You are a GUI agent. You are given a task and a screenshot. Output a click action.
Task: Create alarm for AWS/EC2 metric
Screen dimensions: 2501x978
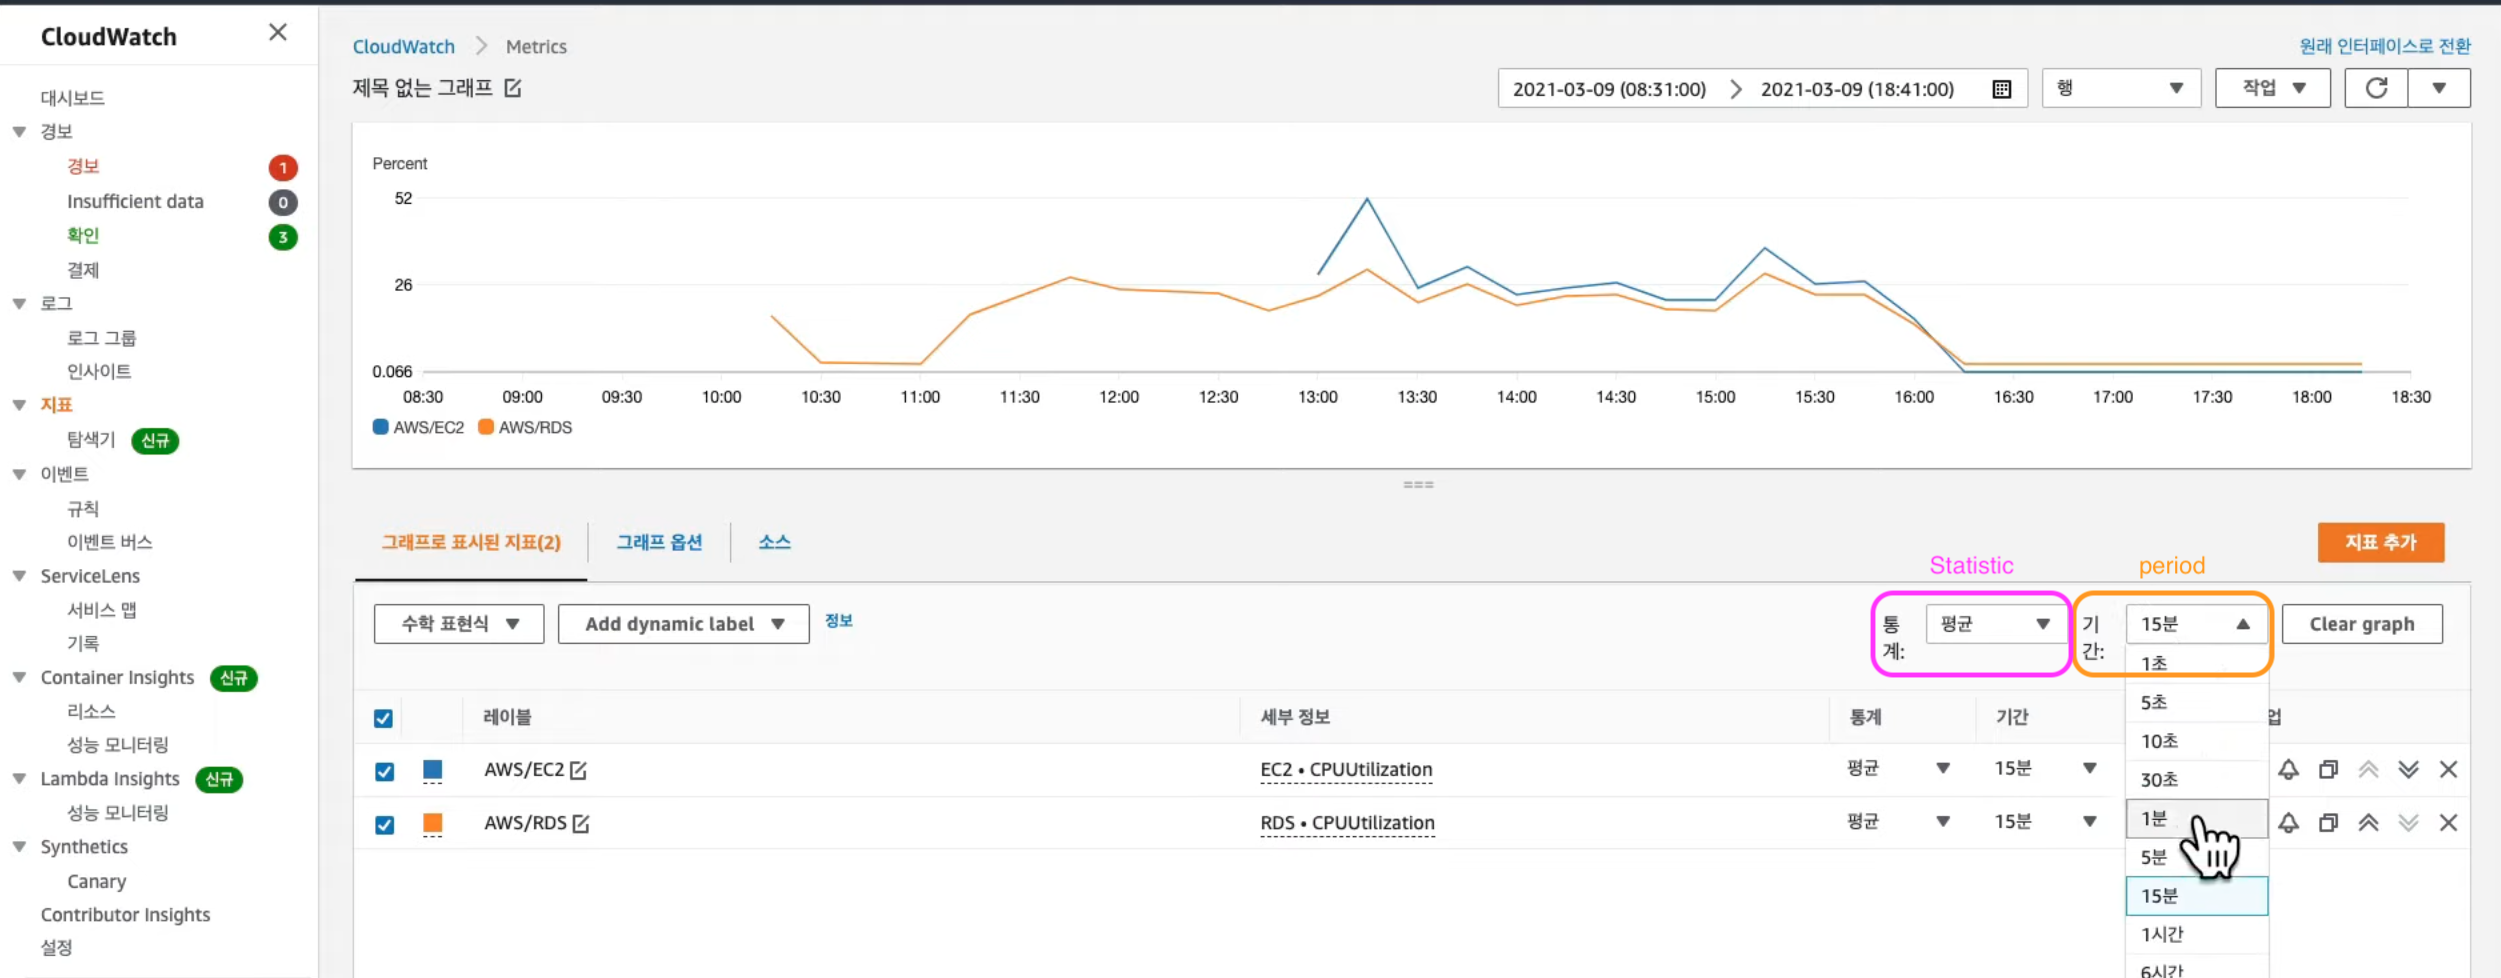[2288, 769]
